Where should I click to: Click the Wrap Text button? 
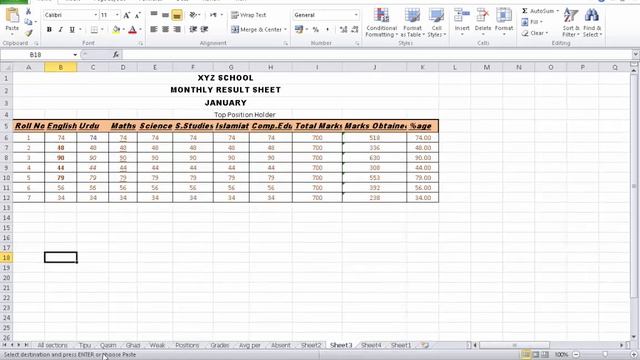pos(249,15)
